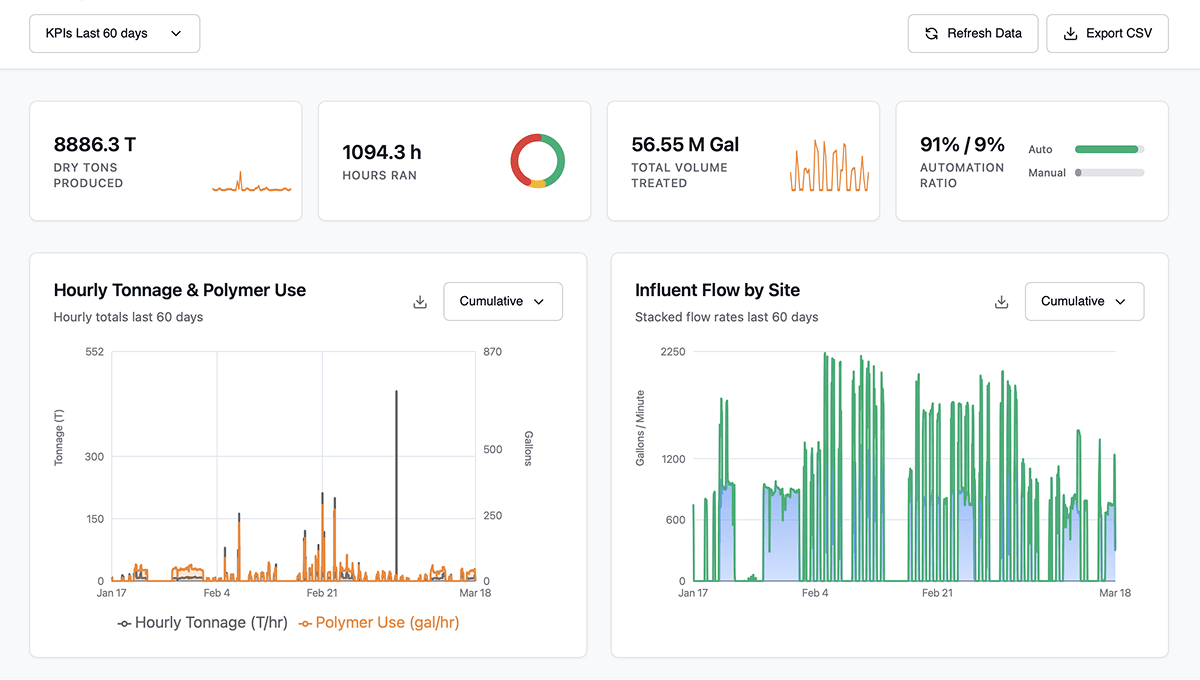This screenshot has width=1200, height=680.
Task: Click the HOURS RAN label
Action: (380, 175)
